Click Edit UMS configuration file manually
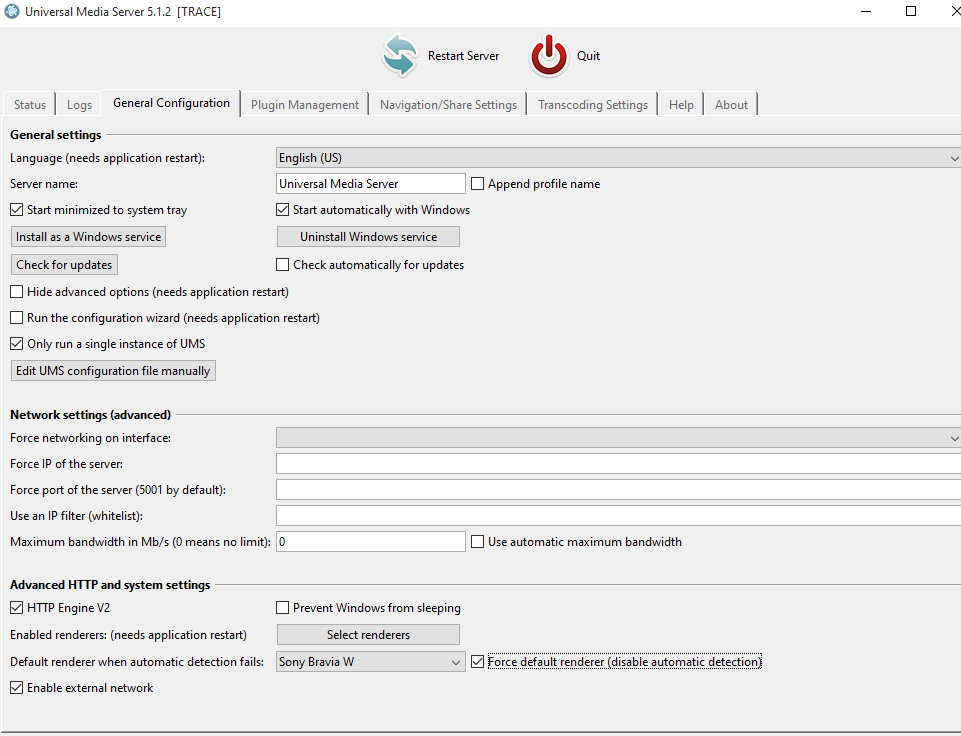961x736 pixels. (x=113, y=371)
